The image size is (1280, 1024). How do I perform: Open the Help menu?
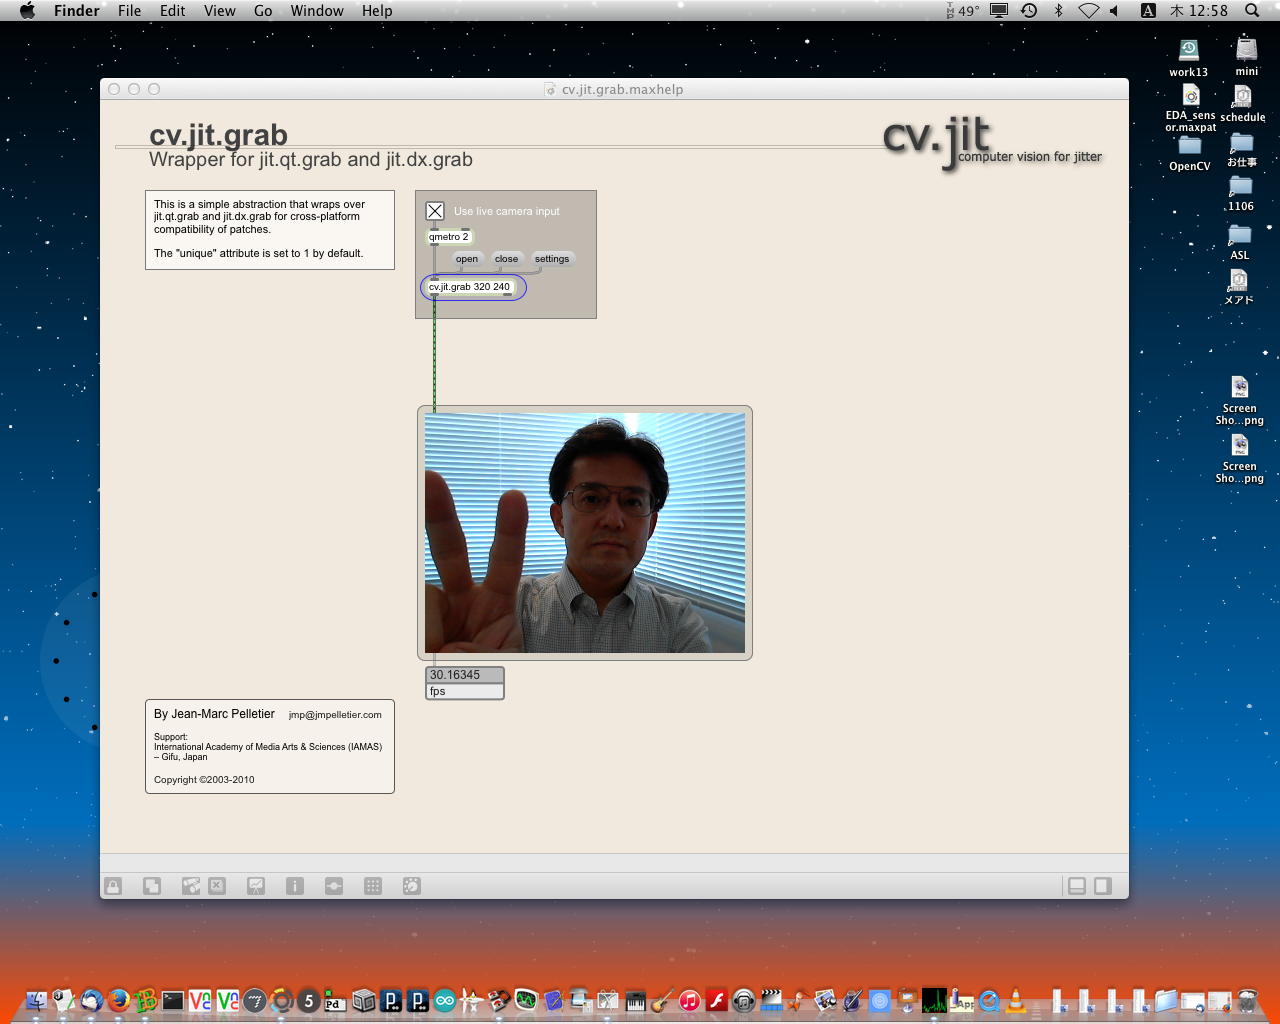(x=377, y=11)
